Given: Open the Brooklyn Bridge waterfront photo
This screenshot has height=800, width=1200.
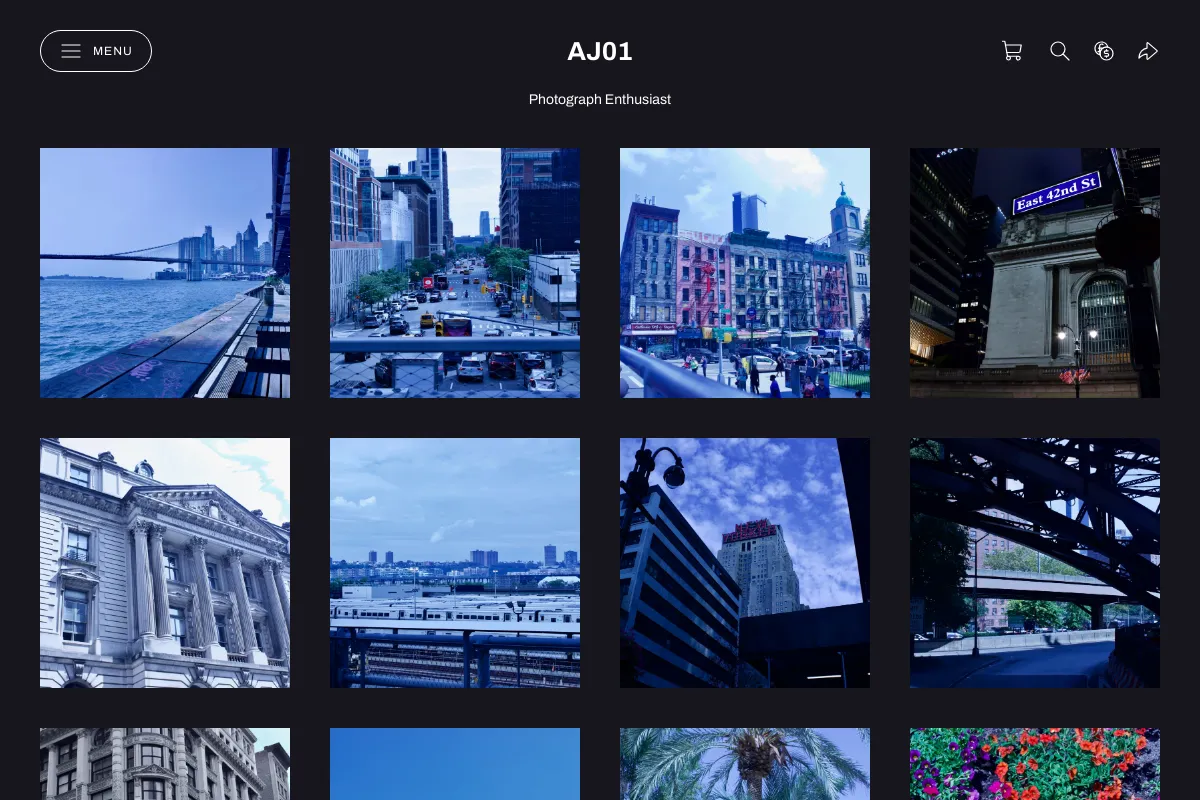Looking at the screenshot, I should 165,273.
